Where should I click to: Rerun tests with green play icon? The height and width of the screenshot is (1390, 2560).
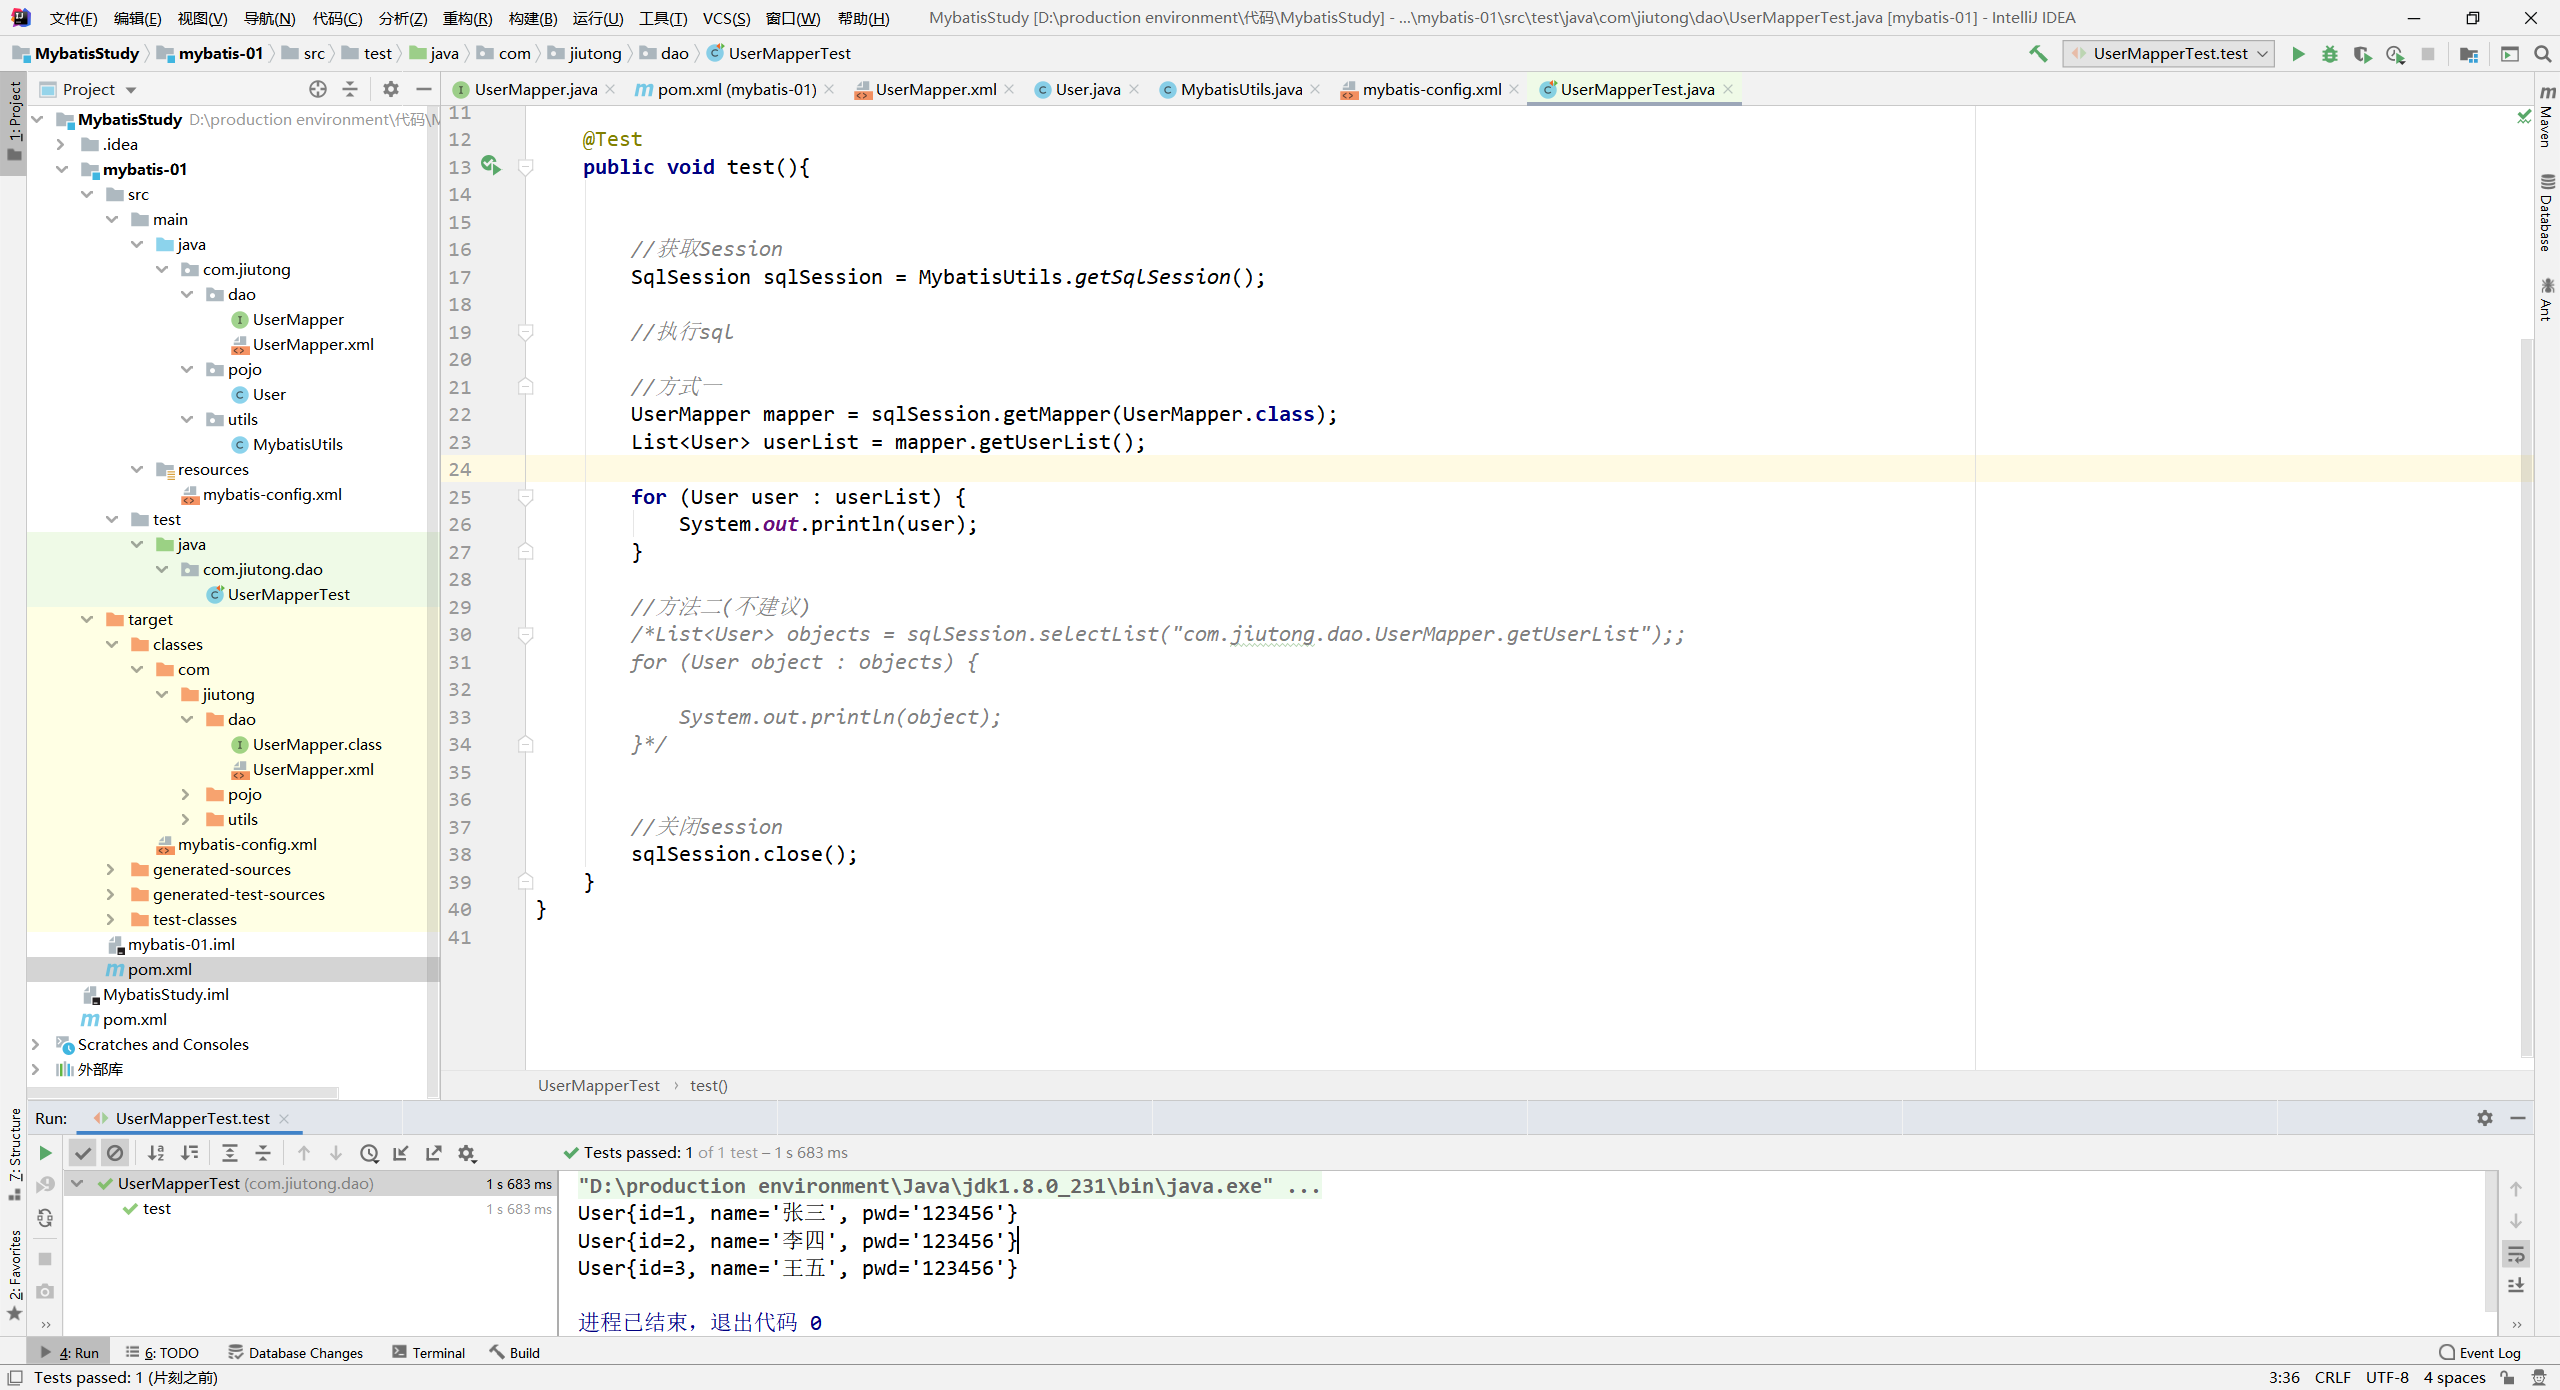coord(45,1153)
